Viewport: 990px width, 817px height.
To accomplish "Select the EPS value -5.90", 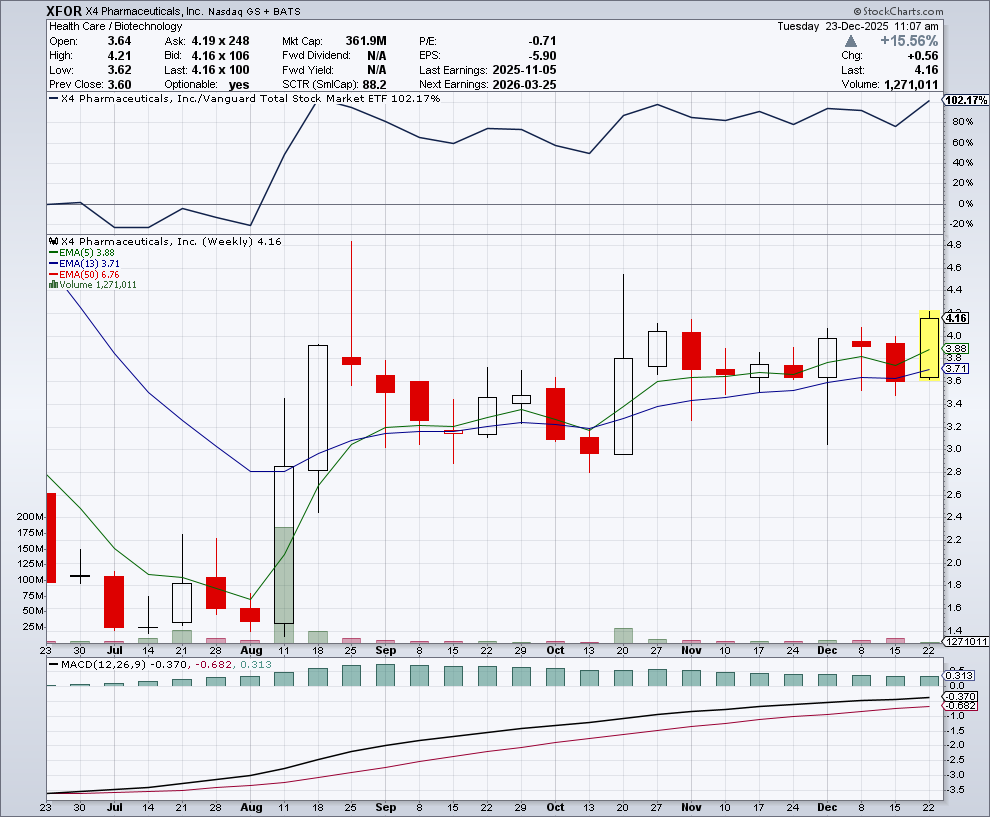I will [x=542, y=56].
